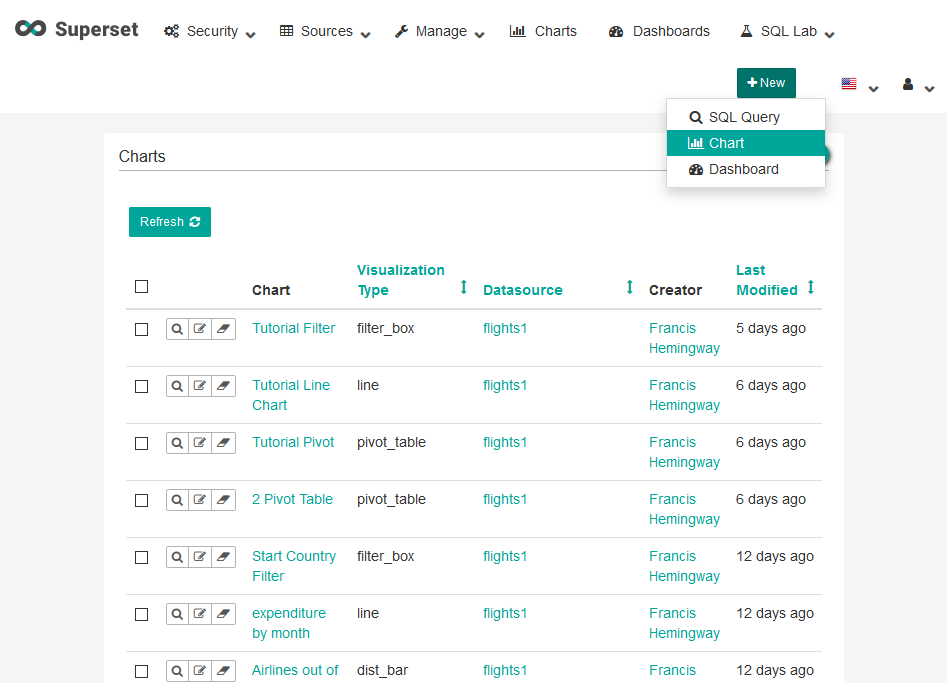Sort by Visualization Type arrow icon
This screenshot has width=947, height=683.
pos(463,288)
